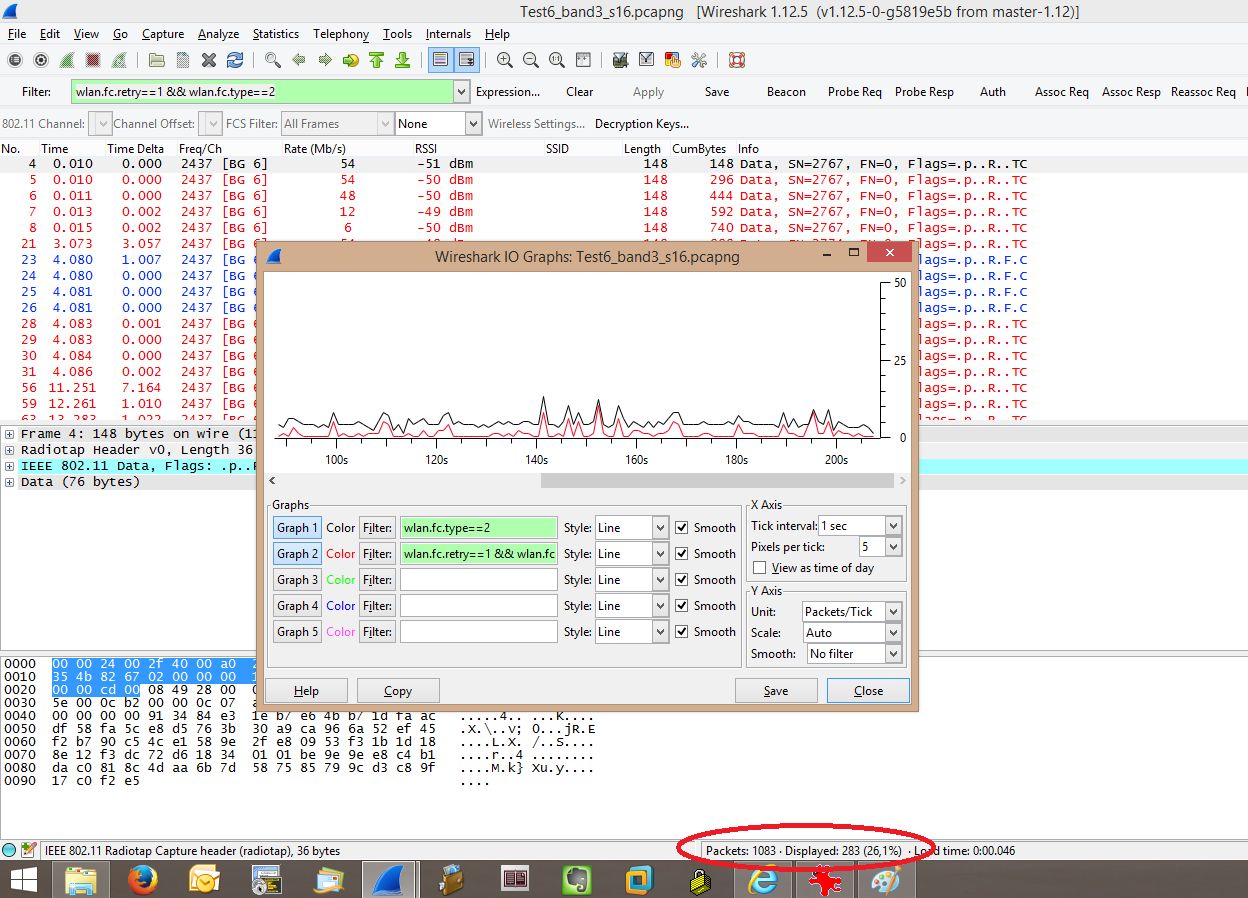Zoom out packet text

[x=531, y=60]
